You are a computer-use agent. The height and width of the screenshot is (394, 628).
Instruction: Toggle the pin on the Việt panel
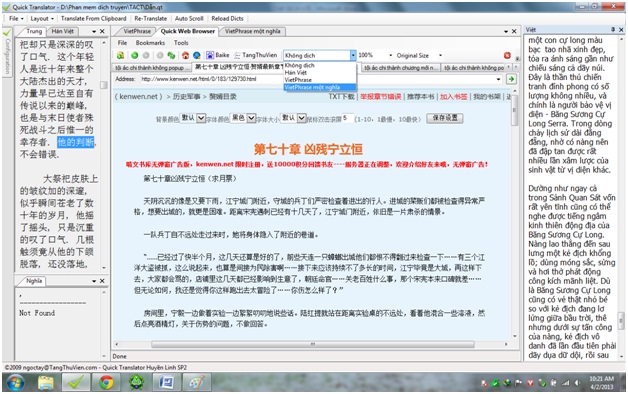tap(613, 30)
